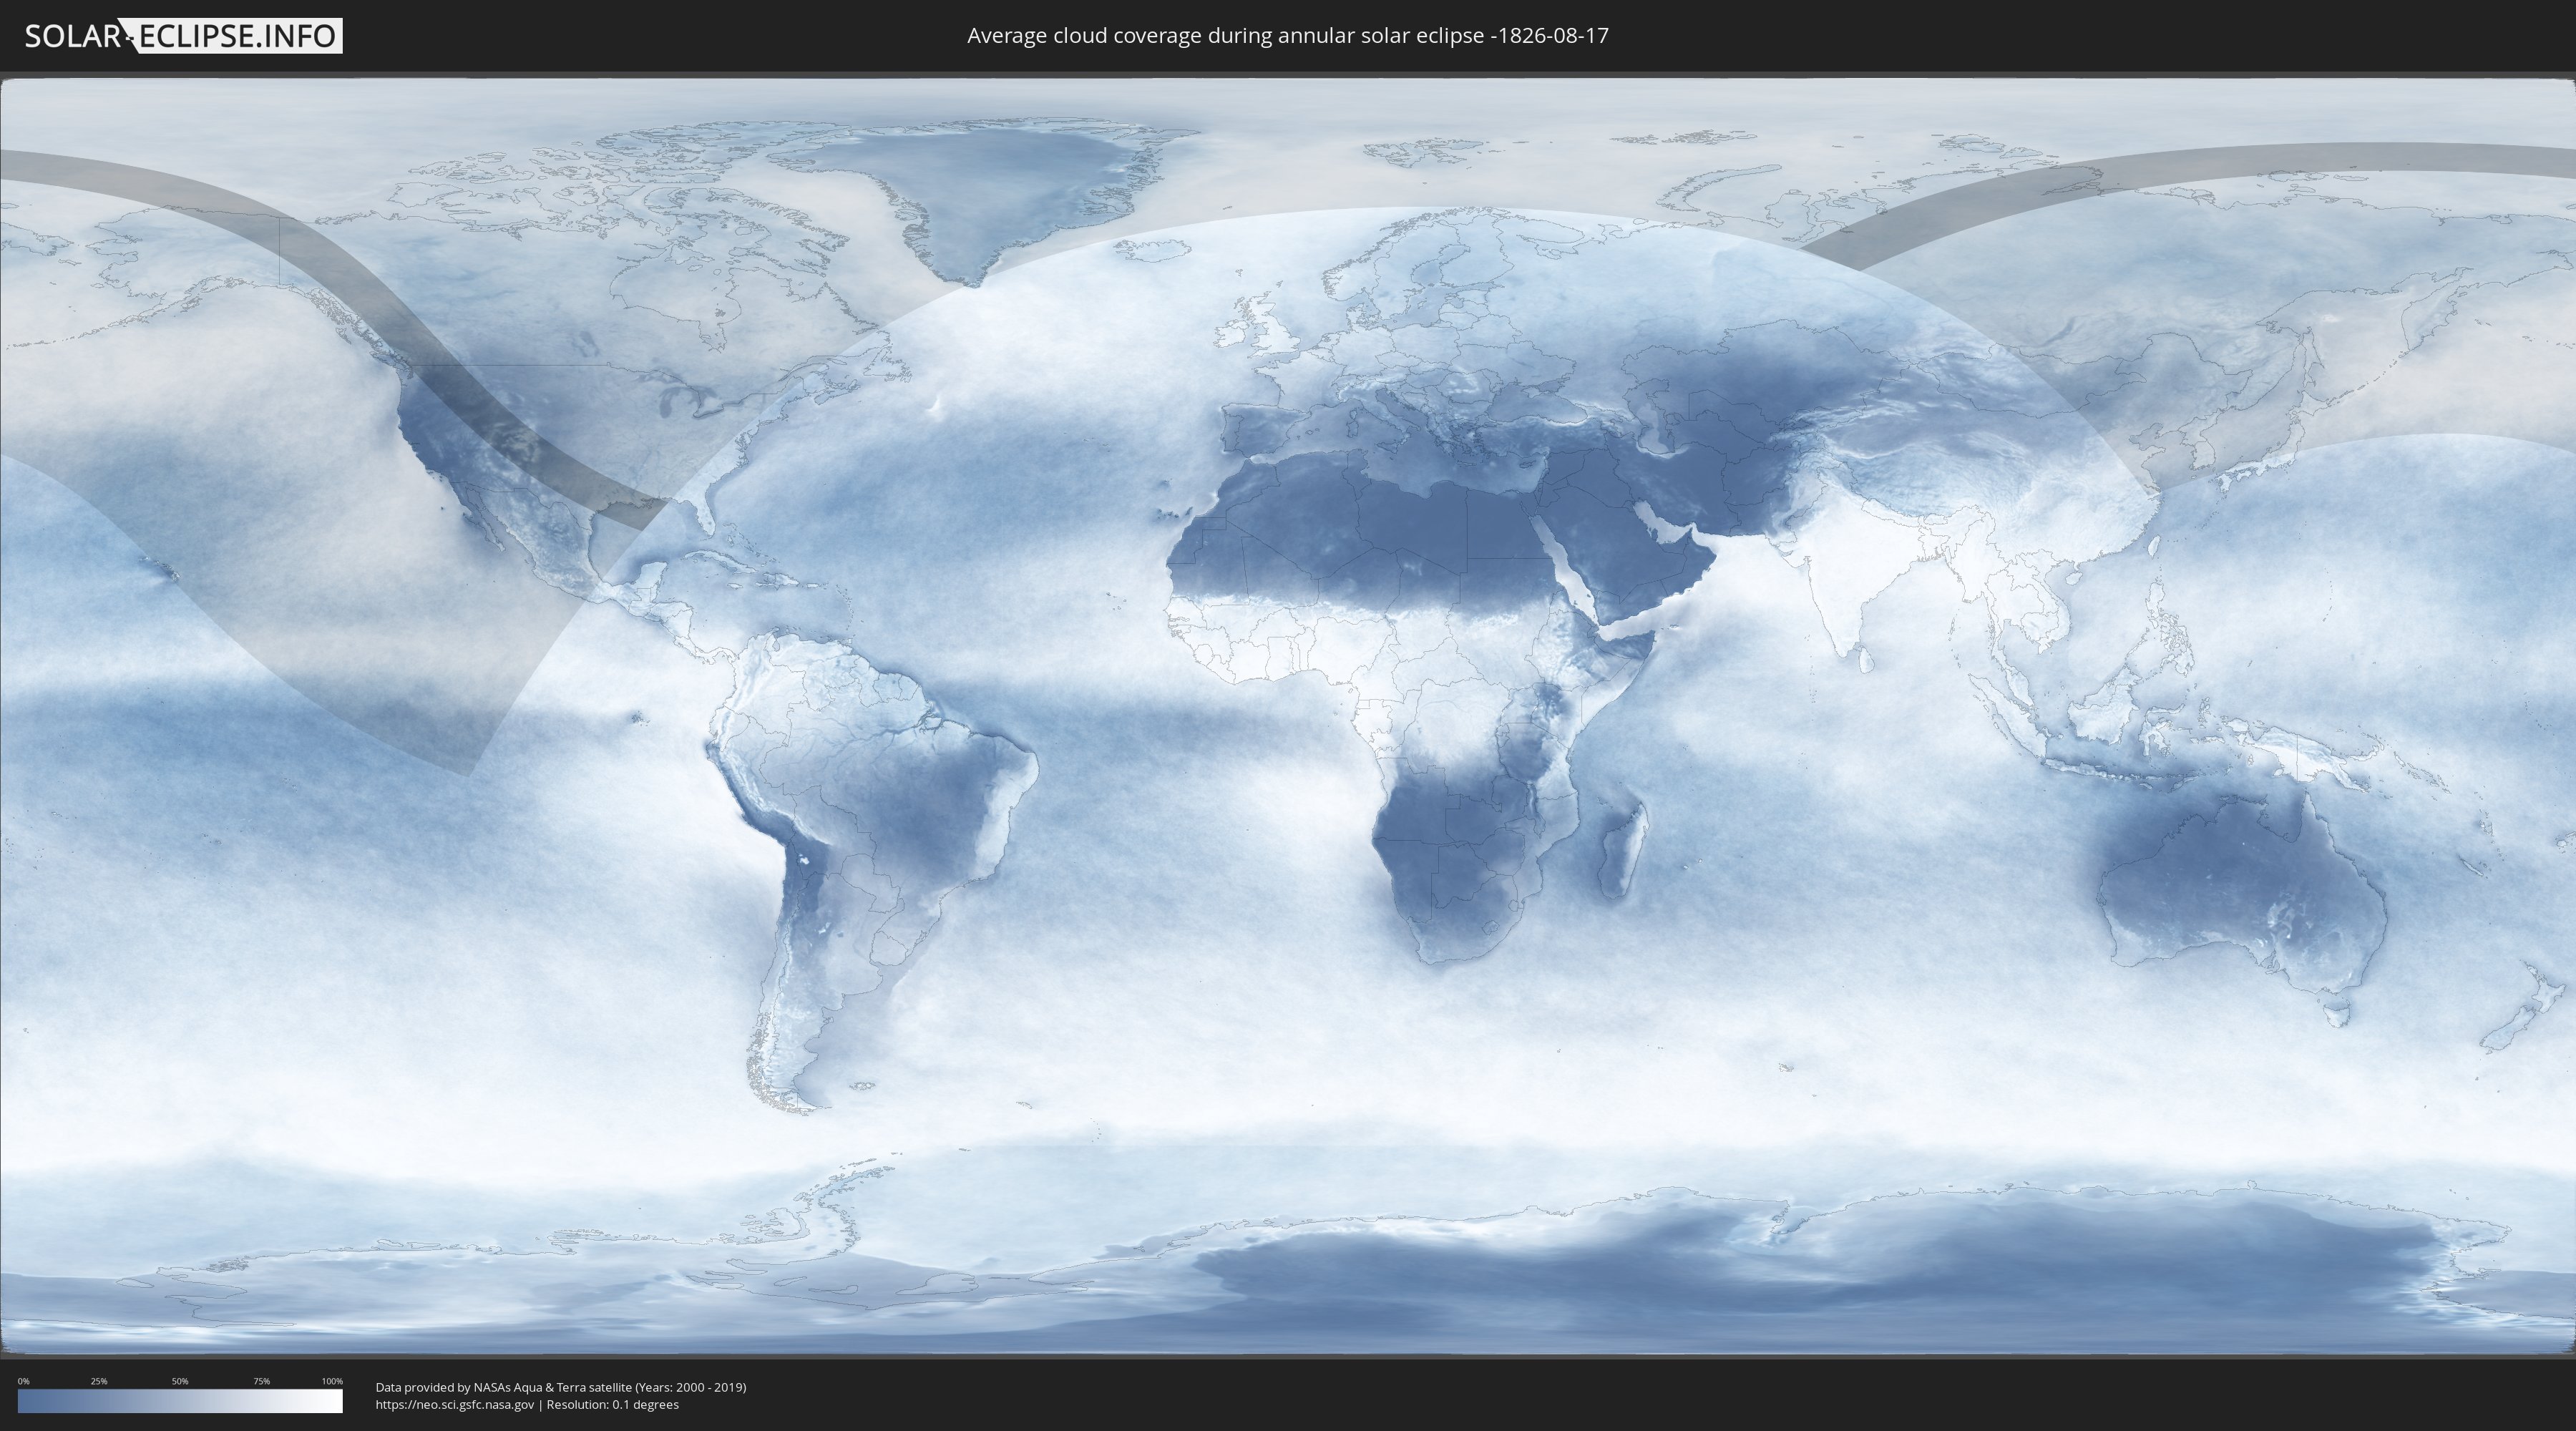2576x1431 pixels.
Task: Click the Resolution: 0.1 degrees text
Action: coord(612,1404)
